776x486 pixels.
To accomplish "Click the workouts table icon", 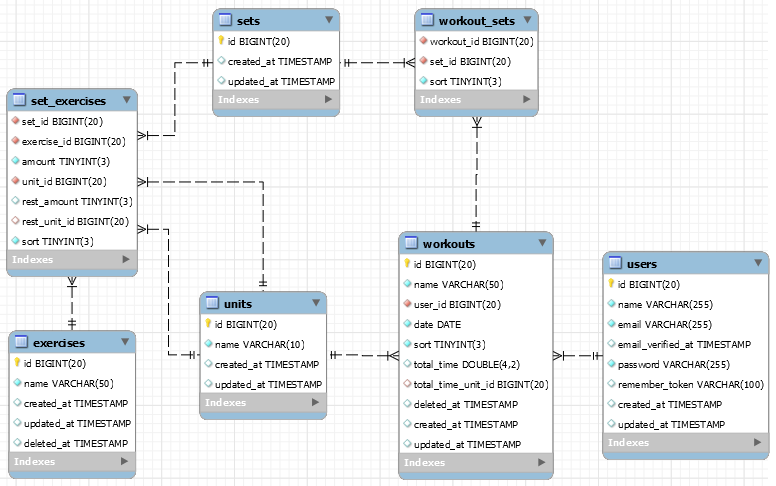I will click(x=411, y=243).
